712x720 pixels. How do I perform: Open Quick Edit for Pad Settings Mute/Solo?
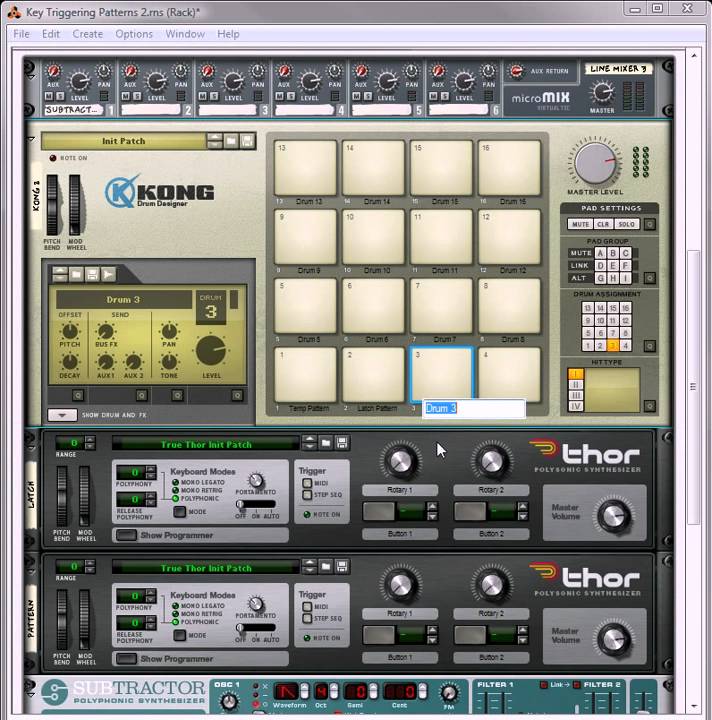pyautogui.click(x=649, y=224)
